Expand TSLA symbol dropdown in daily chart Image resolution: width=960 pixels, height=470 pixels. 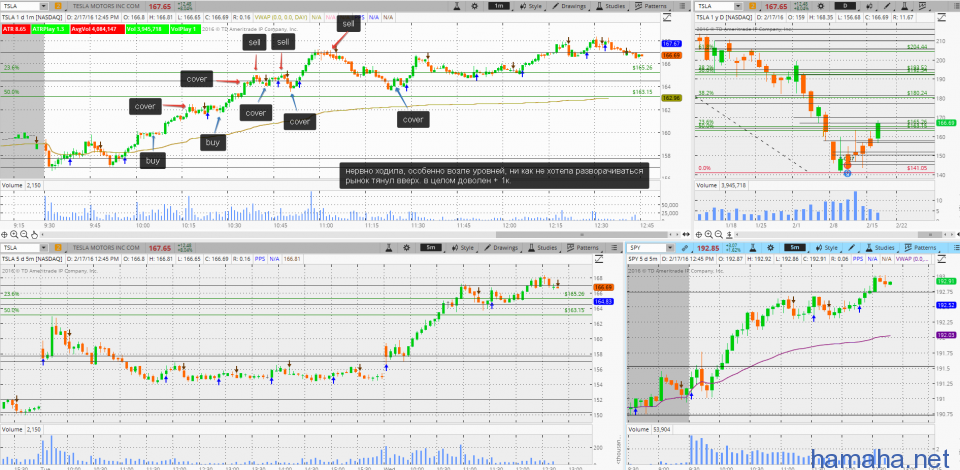(x=738, y=6)
